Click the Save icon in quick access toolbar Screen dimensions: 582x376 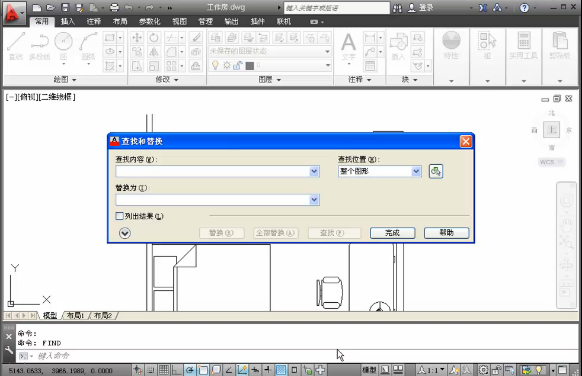(x=65, y=7)
